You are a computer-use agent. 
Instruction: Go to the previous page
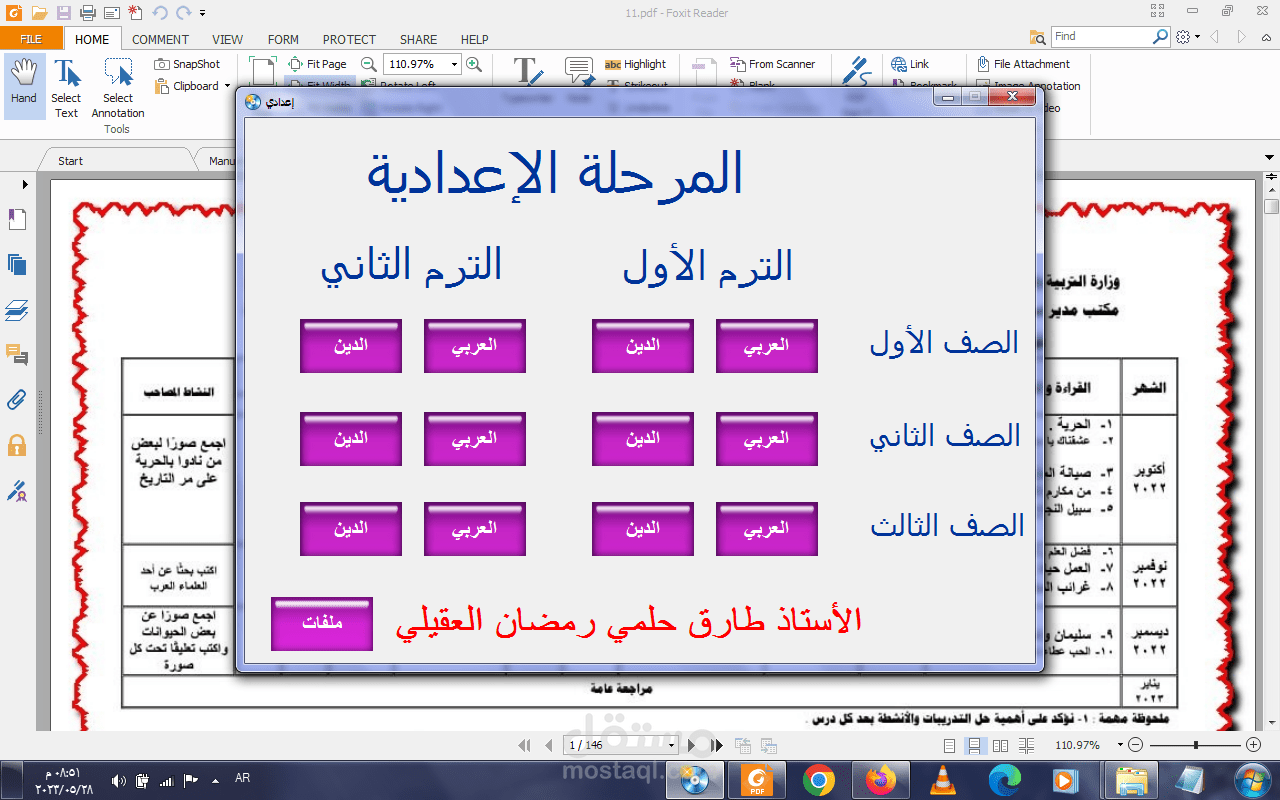tap(548, 745)
